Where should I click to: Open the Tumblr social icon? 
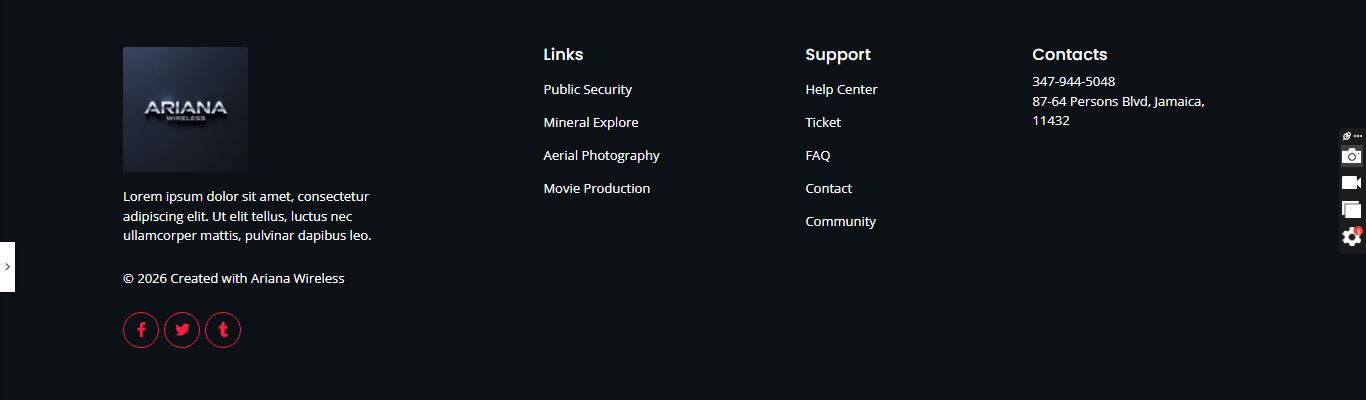[x=223, y=330]
